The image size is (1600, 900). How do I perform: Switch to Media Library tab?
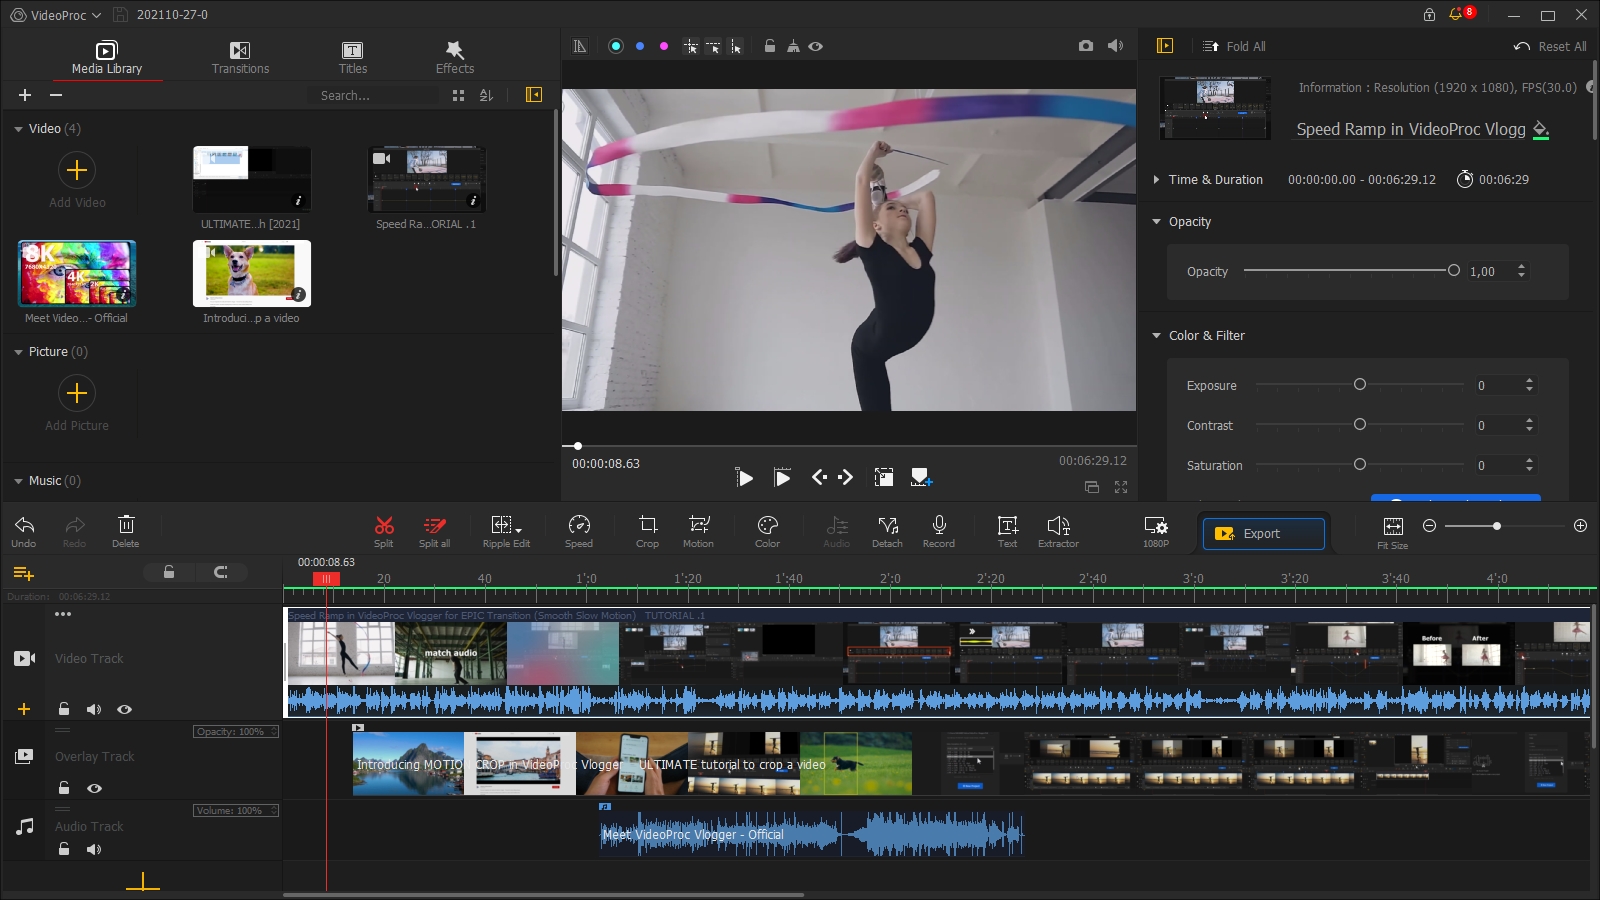[x=107, y=58]
